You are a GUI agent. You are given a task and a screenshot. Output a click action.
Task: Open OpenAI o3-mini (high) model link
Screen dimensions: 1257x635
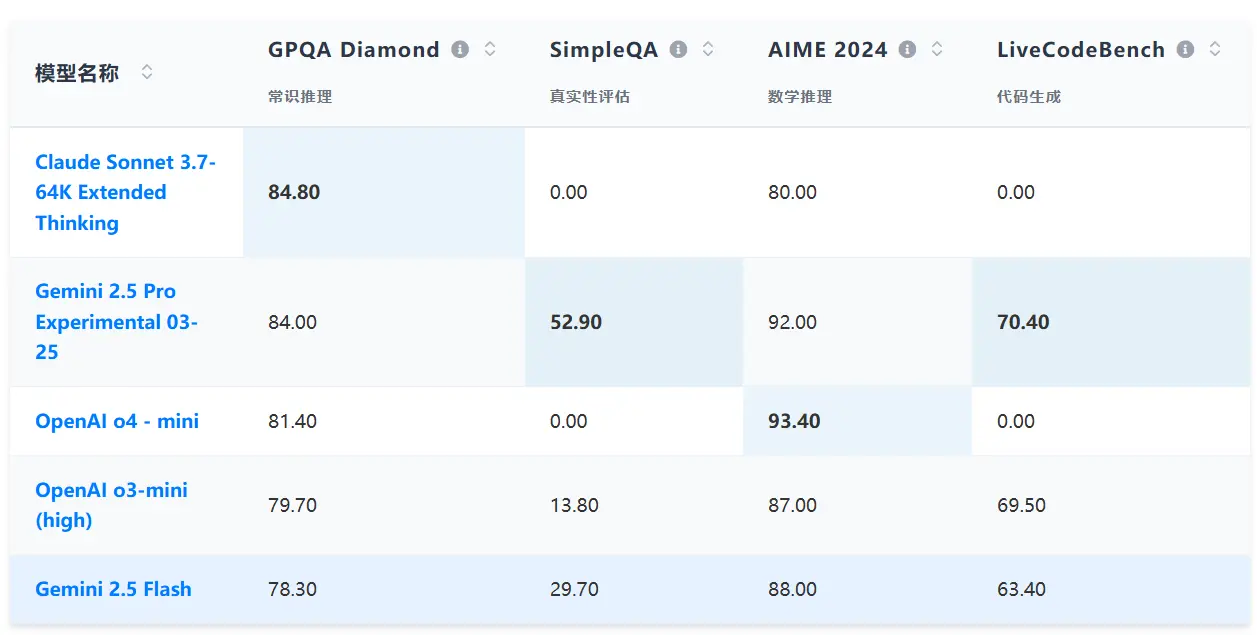(111, 505)
